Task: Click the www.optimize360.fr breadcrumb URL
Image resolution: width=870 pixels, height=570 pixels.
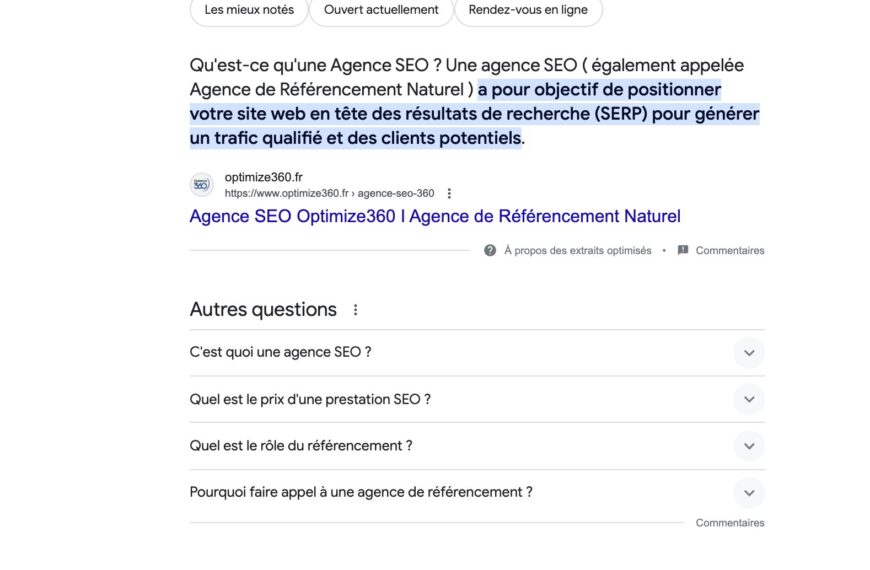Action: [x=329, y=194]
